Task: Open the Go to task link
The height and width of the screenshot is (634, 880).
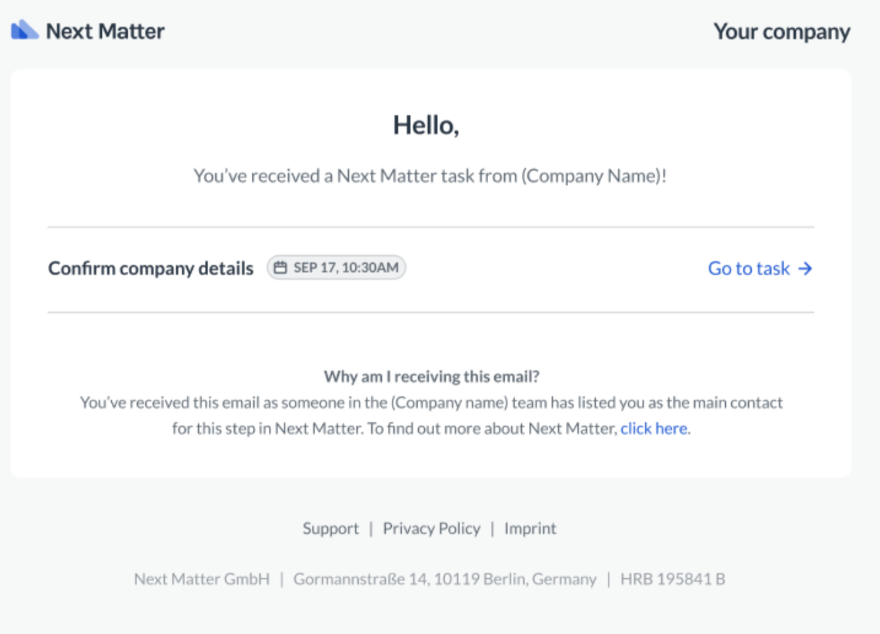Action: pos(760,268)
